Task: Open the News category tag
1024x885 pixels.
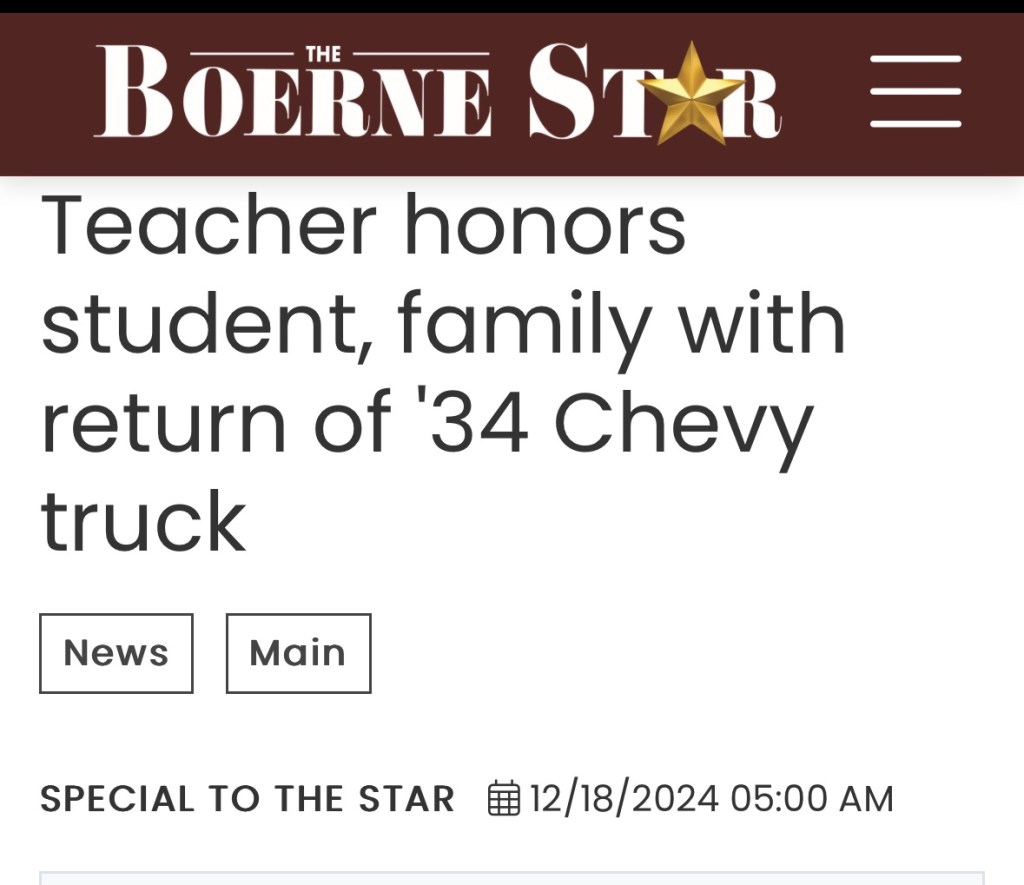Action: point(116,653)
